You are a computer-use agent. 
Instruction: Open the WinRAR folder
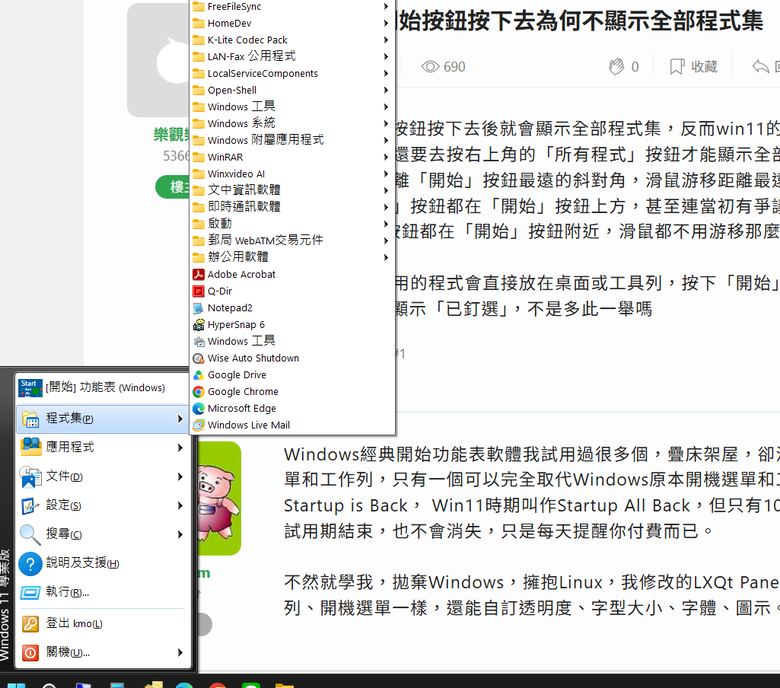point(292,157)
